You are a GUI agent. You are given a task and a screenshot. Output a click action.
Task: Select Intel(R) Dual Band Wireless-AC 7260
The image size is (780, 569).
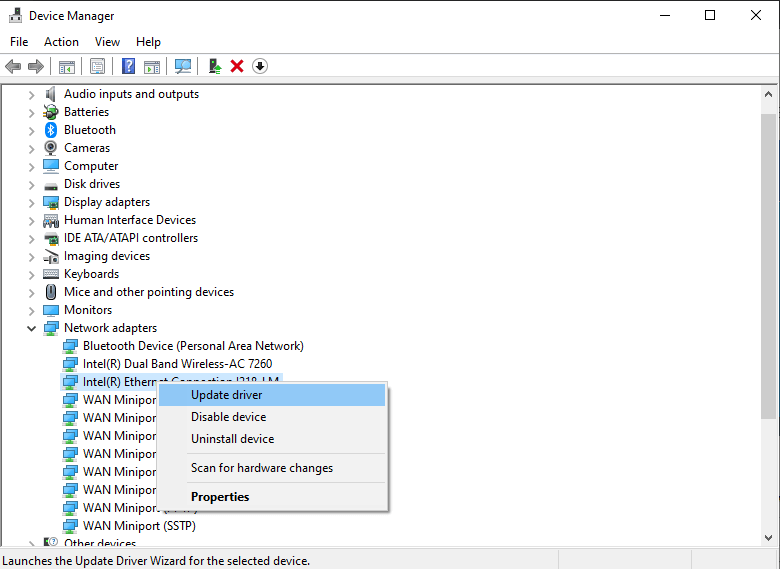point(178,364)
